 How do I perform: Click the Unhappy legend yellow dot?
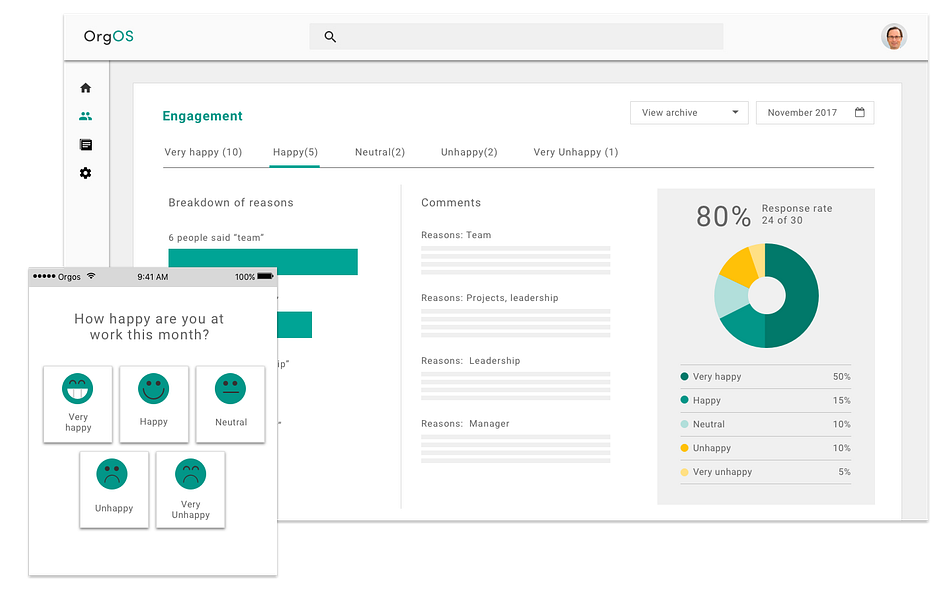pos(684,448)
